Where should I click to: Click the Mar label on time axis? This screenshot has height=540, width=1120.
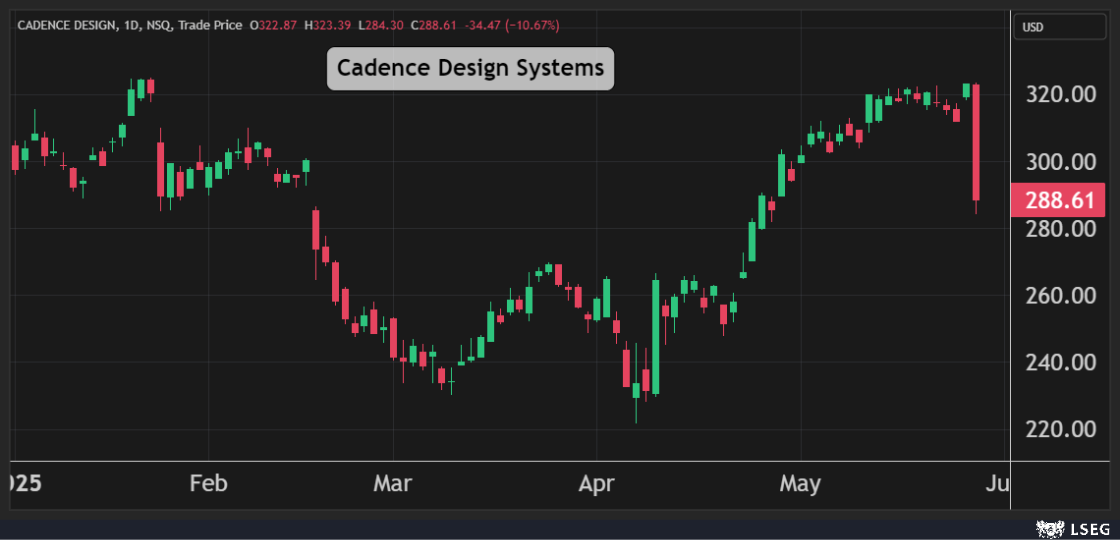(392, 484)
